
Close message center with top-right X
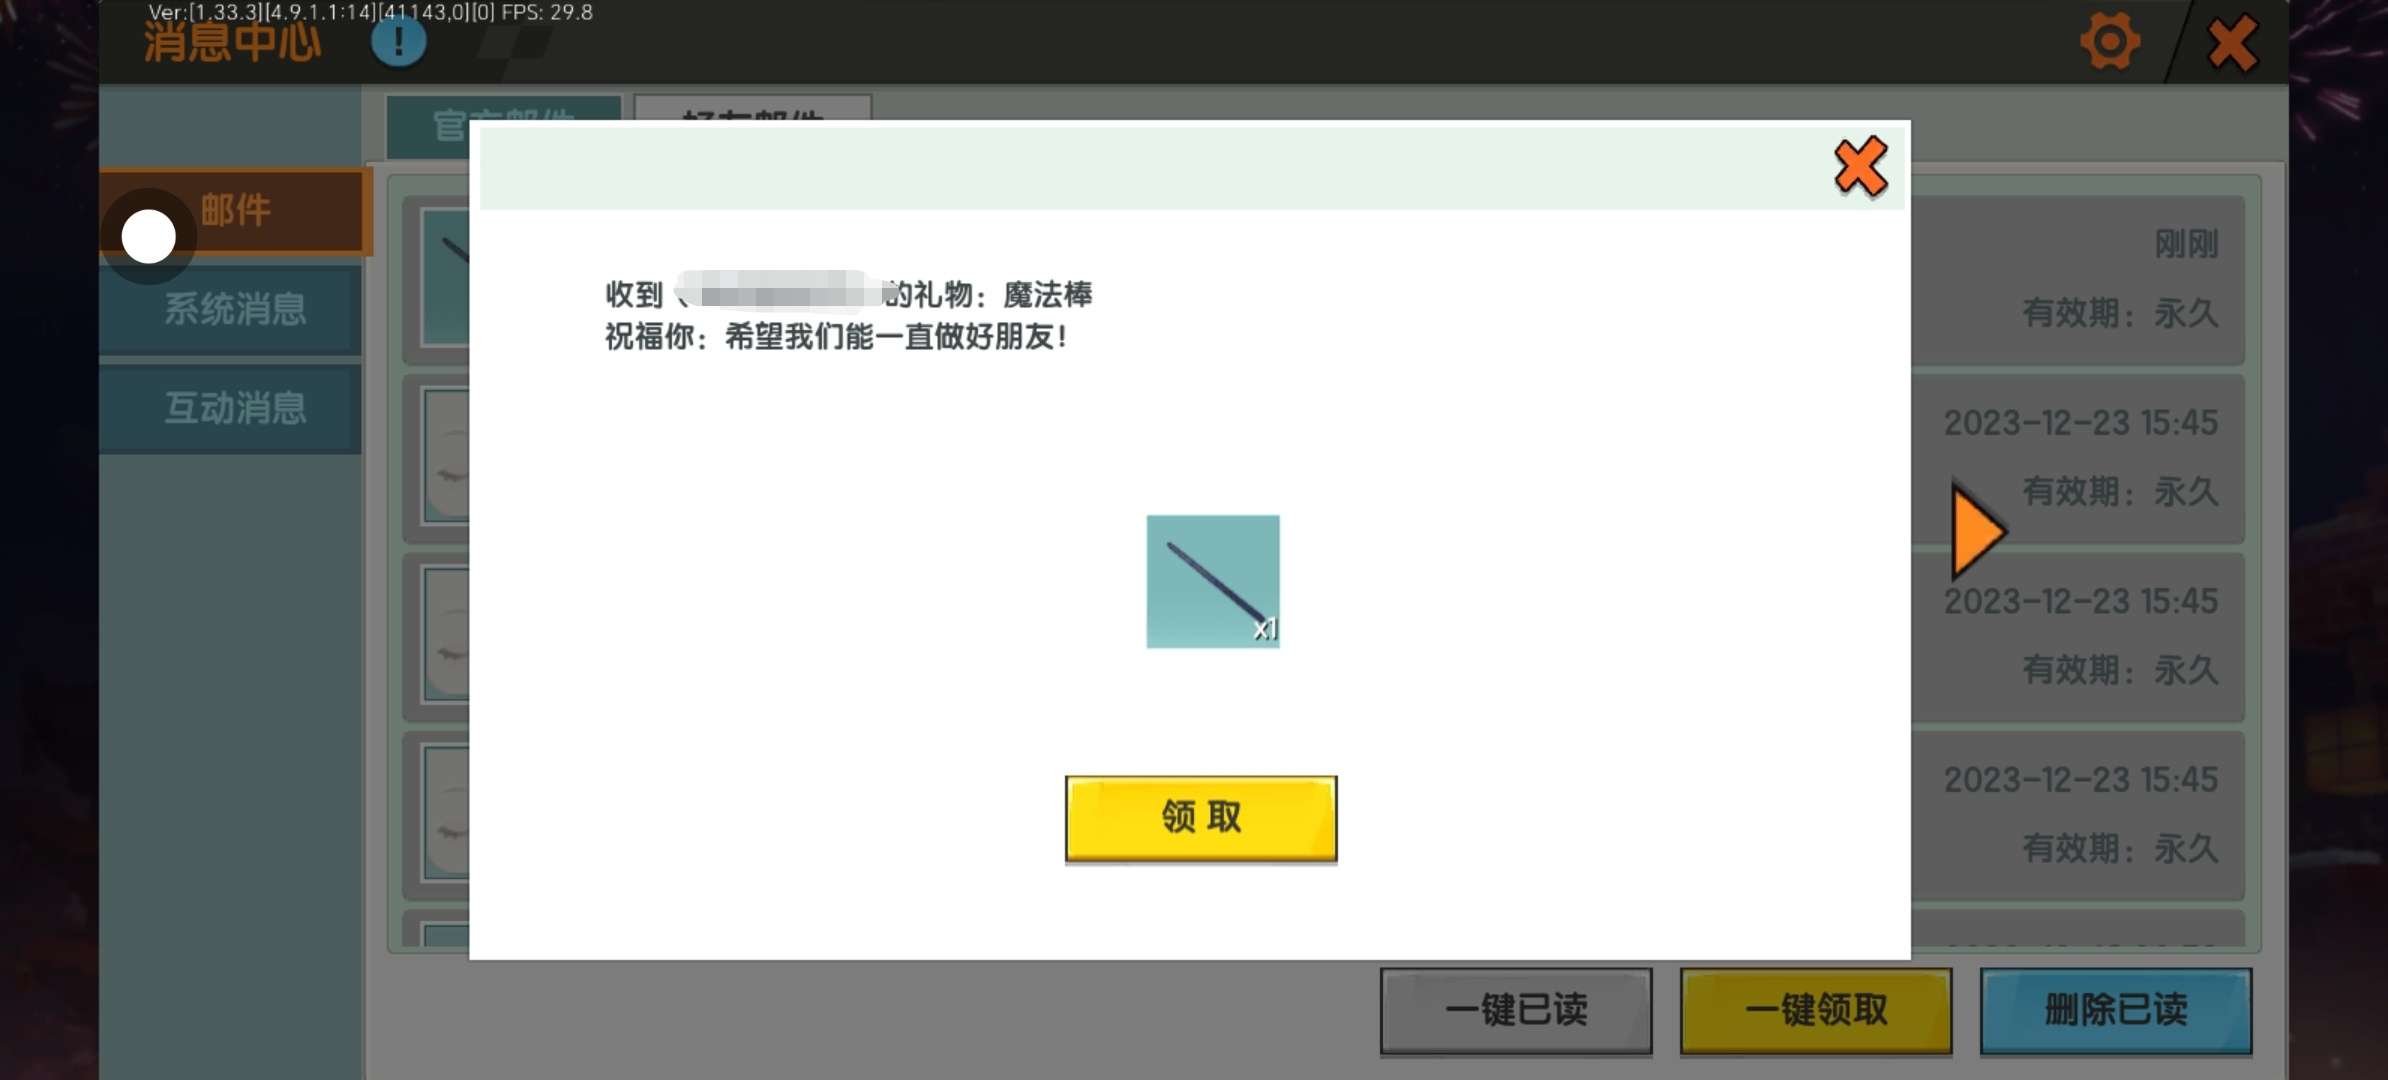tap(2232, 42)
